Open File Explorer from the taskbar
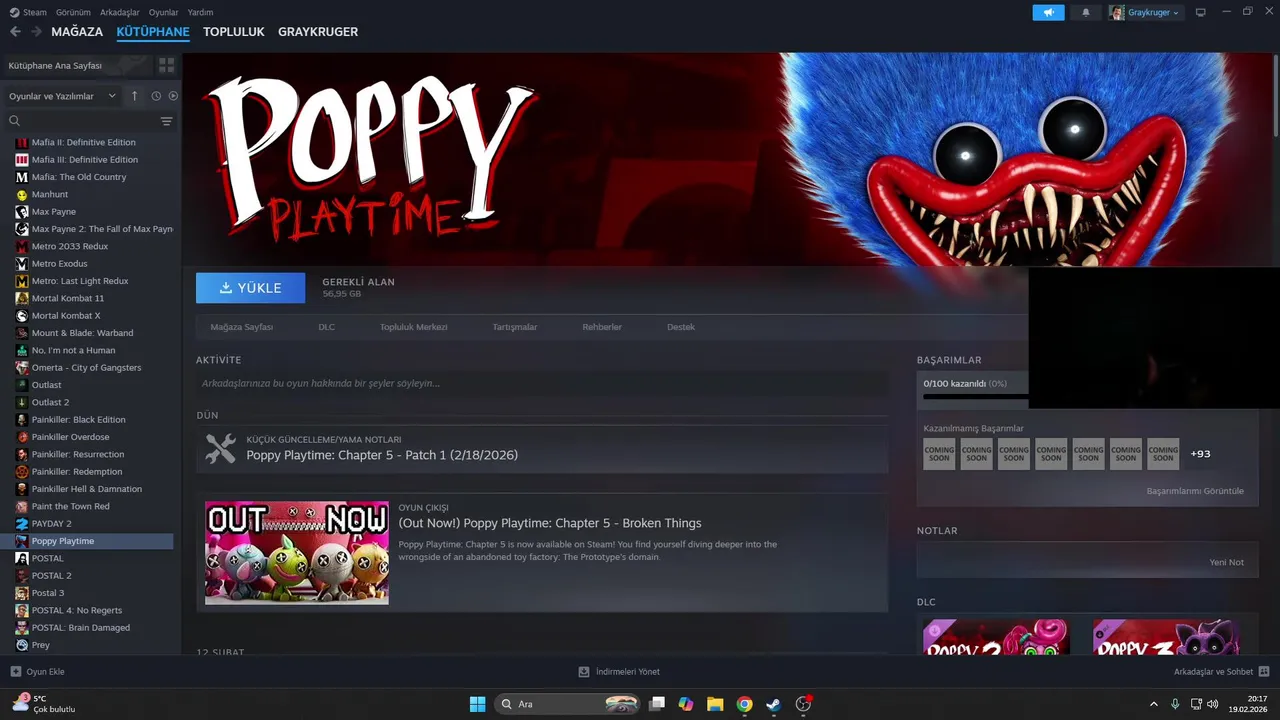Image resolution: width=1280 pixels, height=720 pixels. click(715, 704)
